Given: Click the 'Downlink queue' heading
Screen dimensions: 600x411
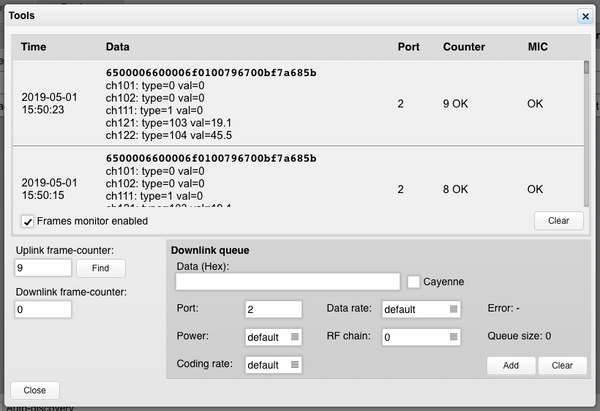Looking at the screenshot, I should coord(210,250).
